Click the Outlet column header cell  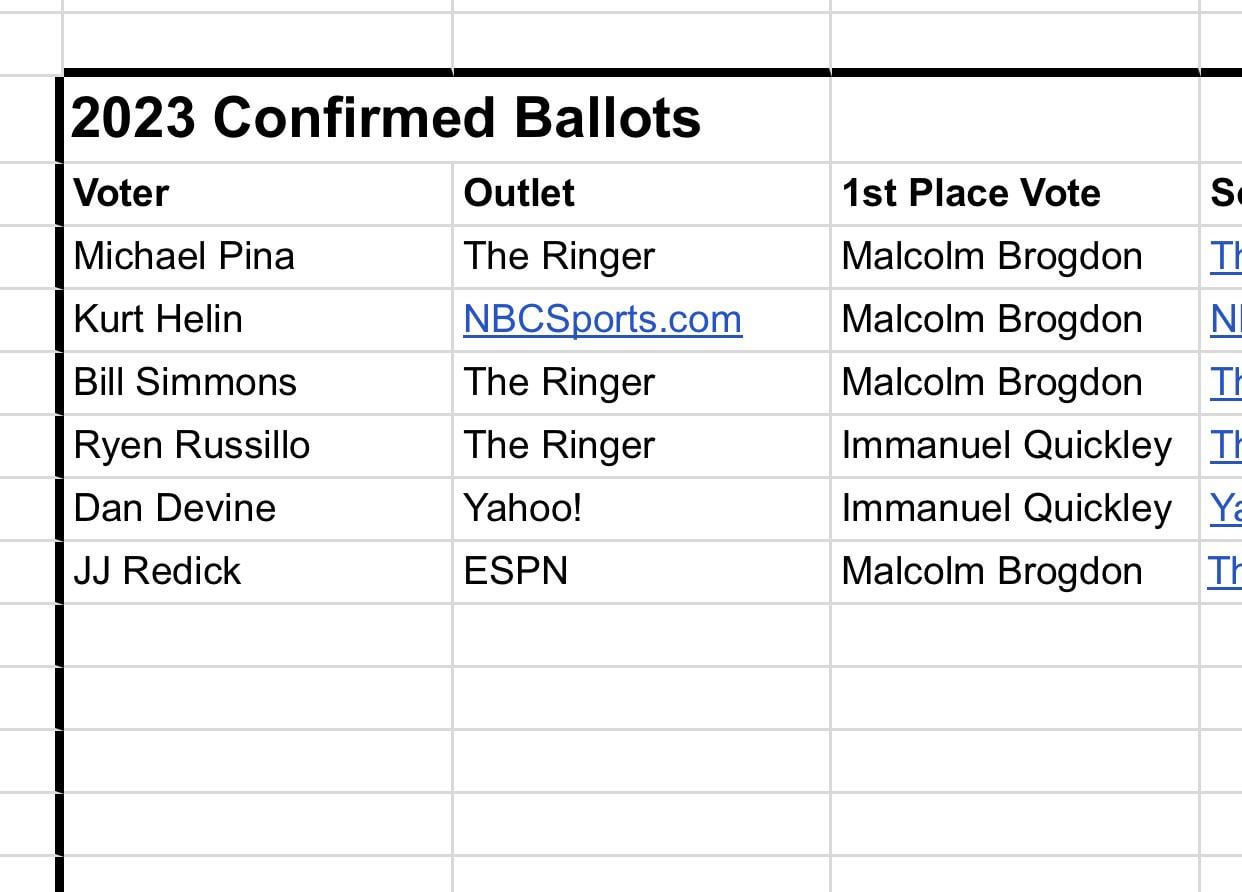click(x=519, y=193)
